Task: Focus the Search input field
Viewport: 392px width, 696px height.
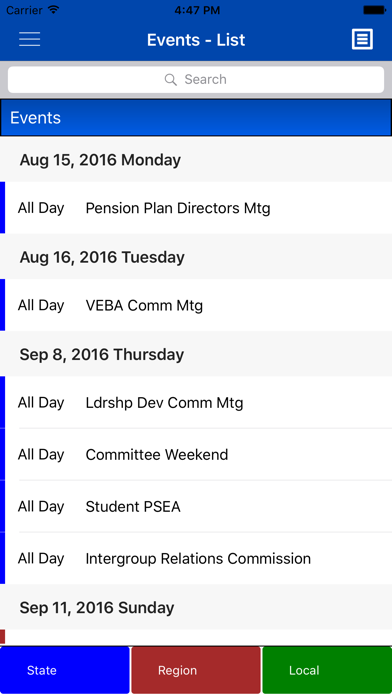Action: (196, 79)
